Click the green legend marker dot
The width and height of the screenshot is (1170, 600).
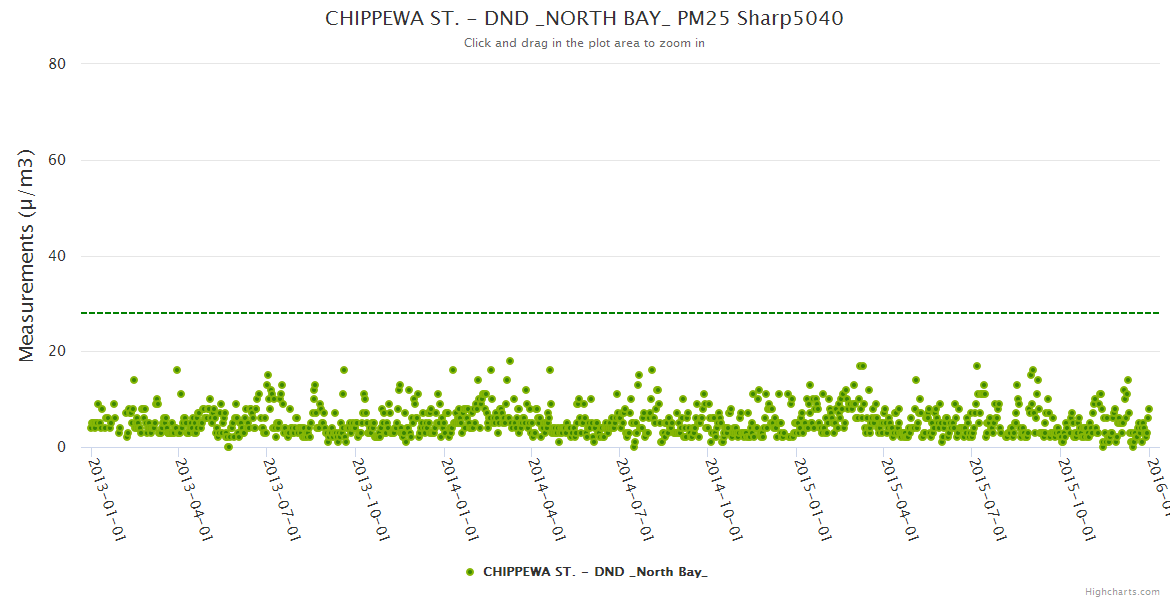(470, 572)
